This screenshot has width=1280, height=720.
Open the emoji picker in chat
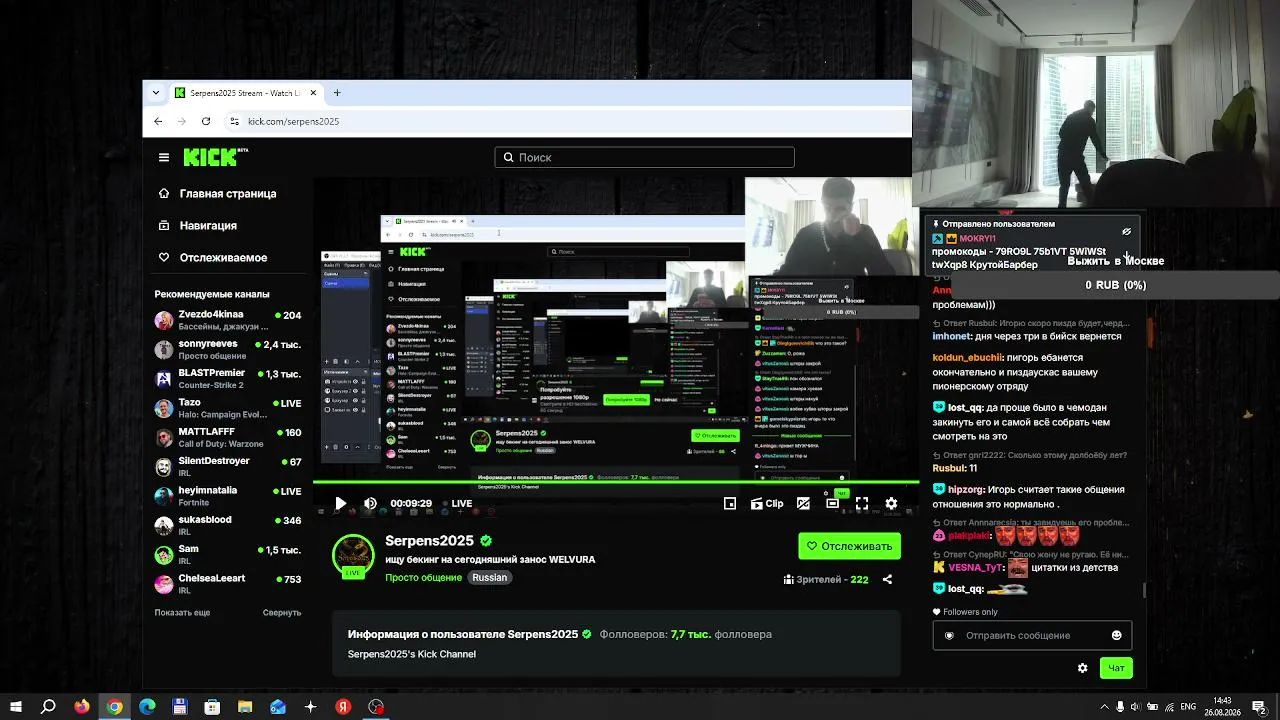click(1116, 635)
